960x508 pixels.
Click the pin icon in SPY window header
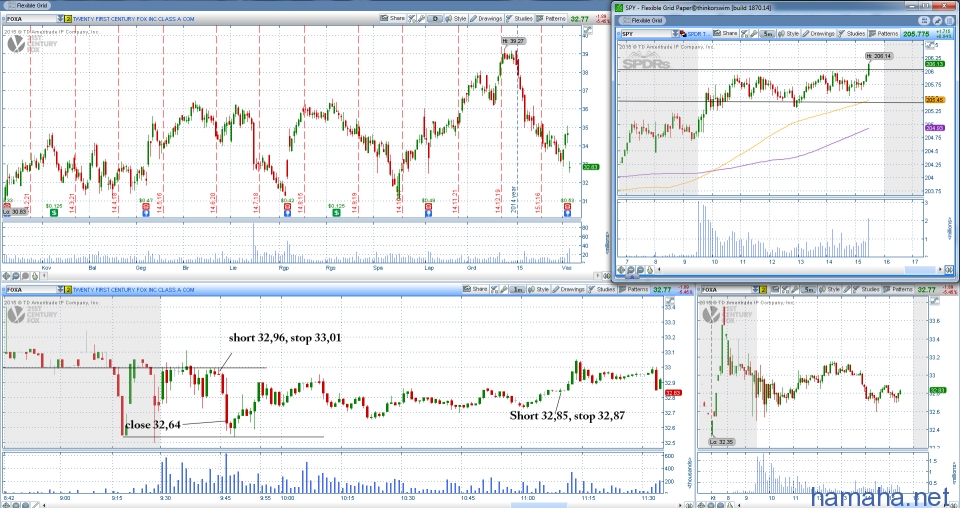click(937, 21)
